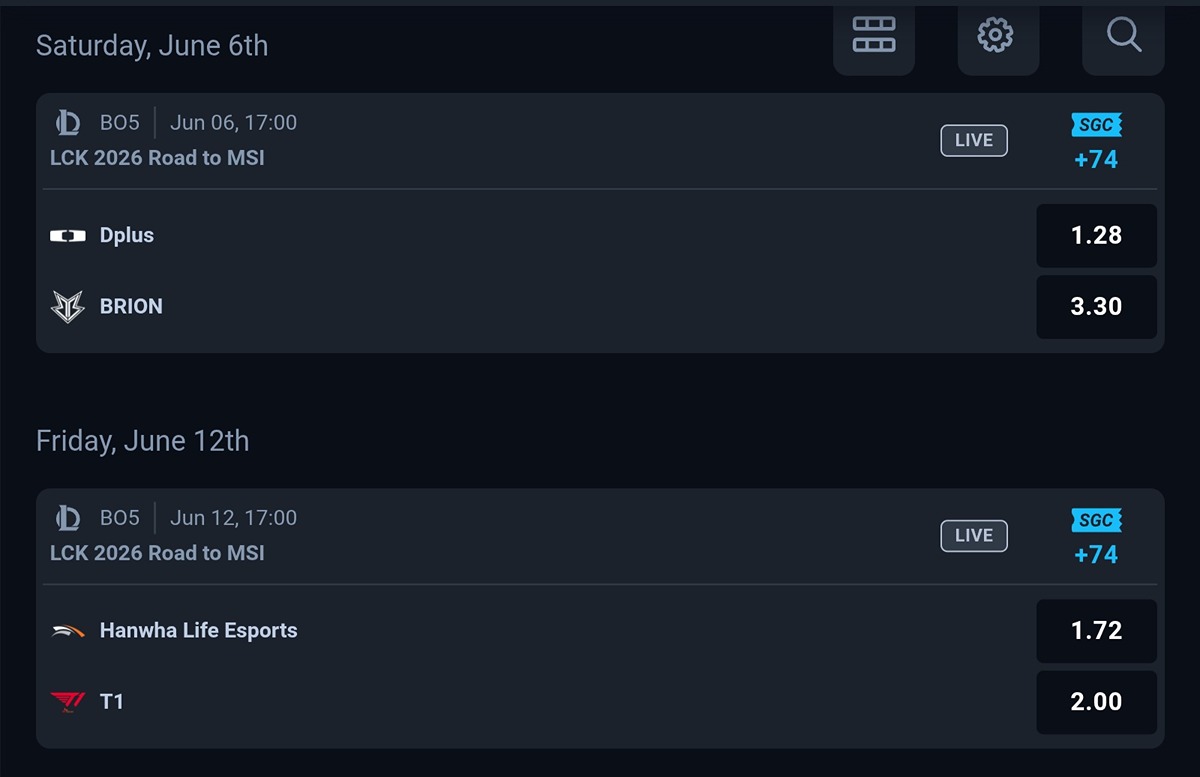The width and height of the screenshot is (1200, 777).
Task: Bet on Hanwha Life Esports at 1.72
Action: (1096, 631)
